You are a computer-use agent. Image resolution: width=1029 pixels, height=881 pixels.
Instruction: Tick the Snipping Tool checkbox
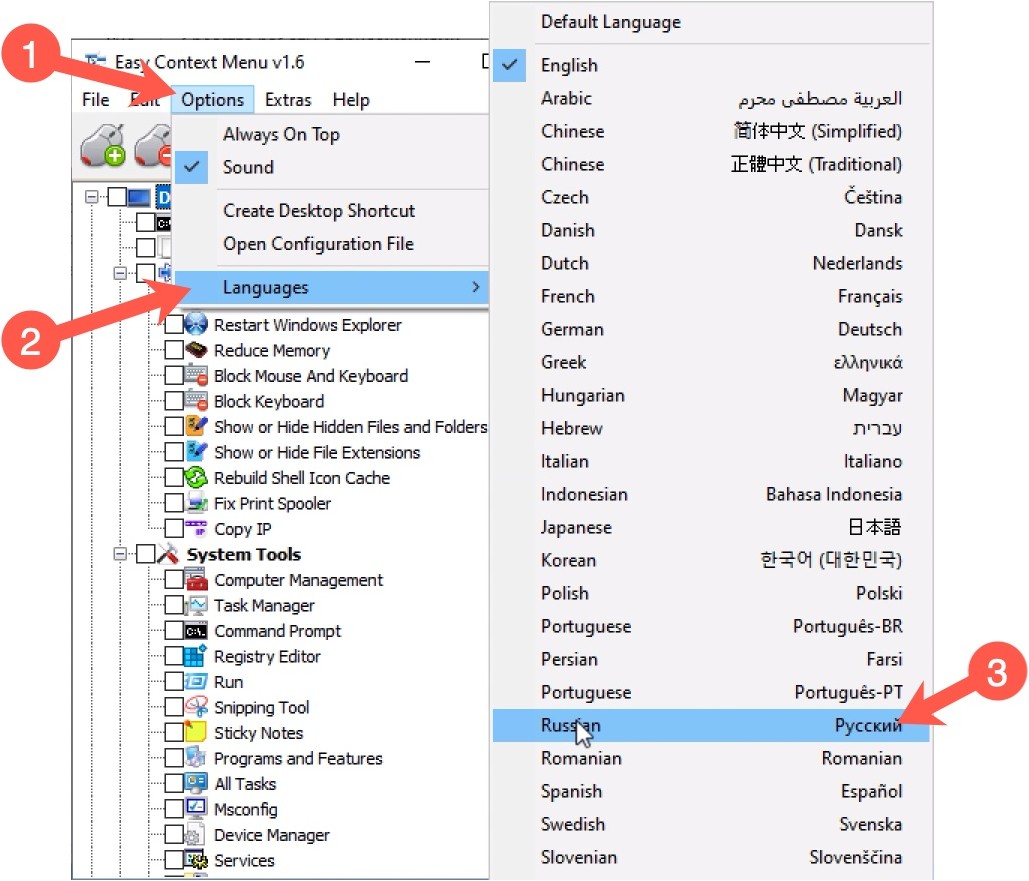click(174, 707)
